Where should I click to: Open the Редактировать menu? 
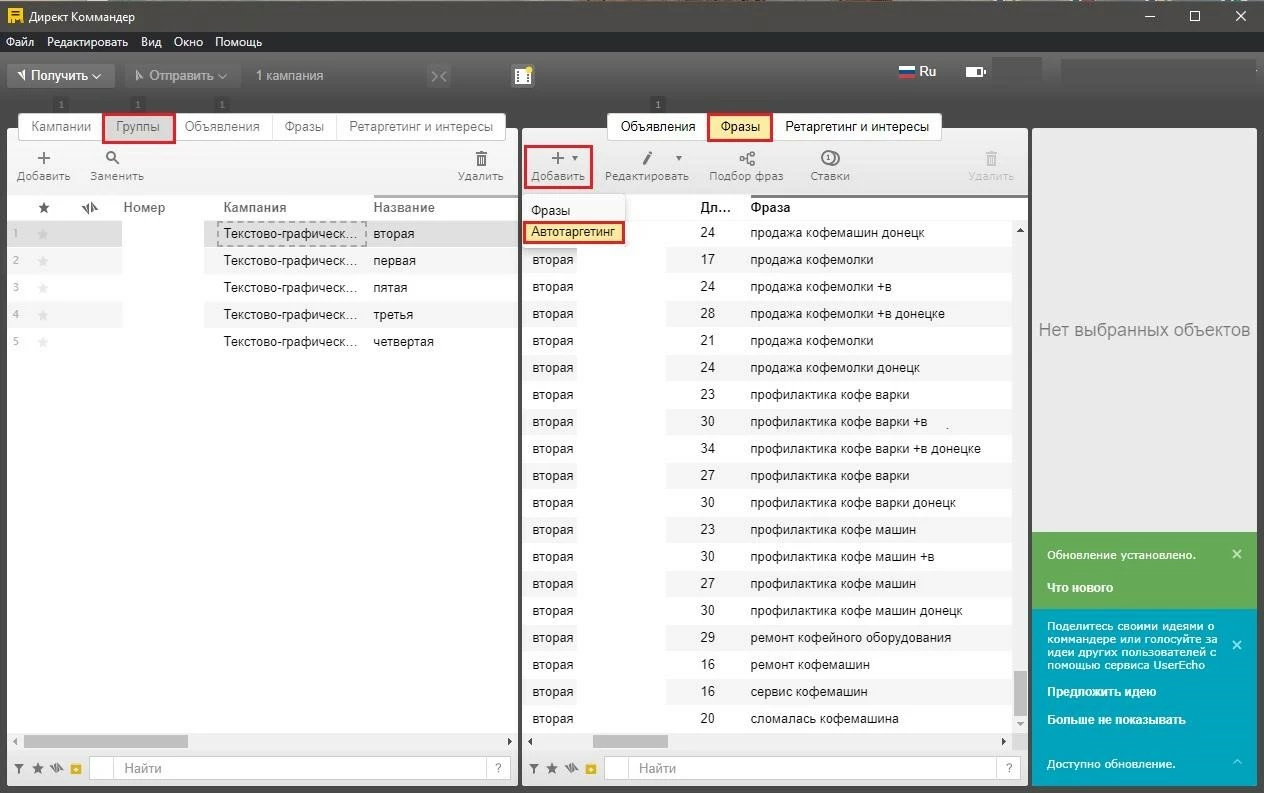pos(87,42)
